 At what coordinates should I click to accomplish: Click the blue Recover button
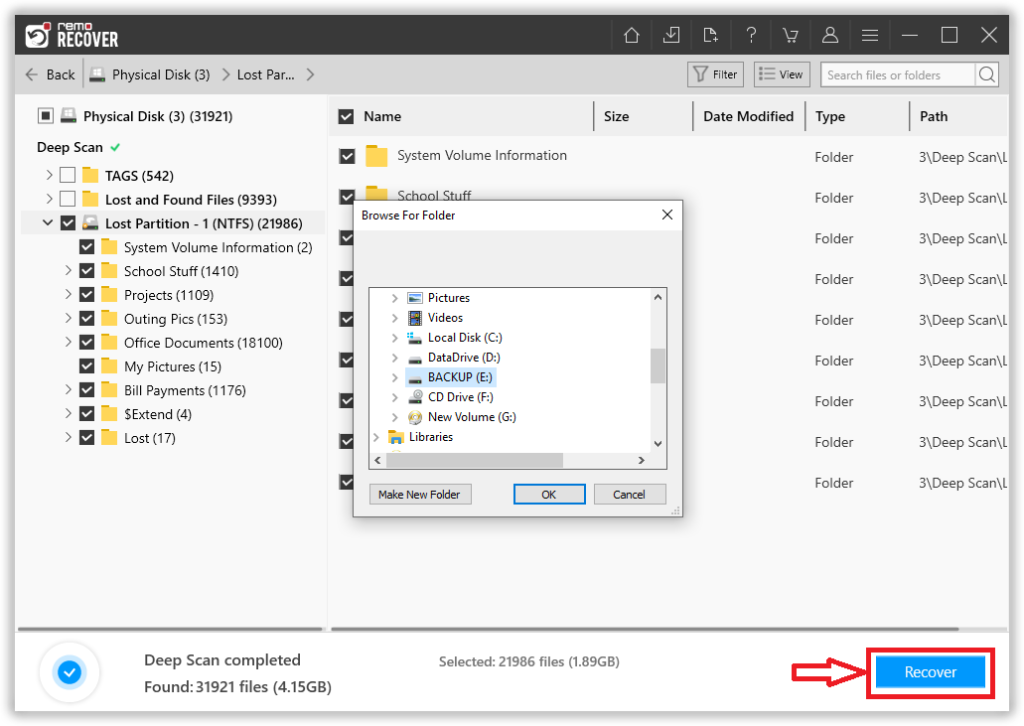click(930, 672)
